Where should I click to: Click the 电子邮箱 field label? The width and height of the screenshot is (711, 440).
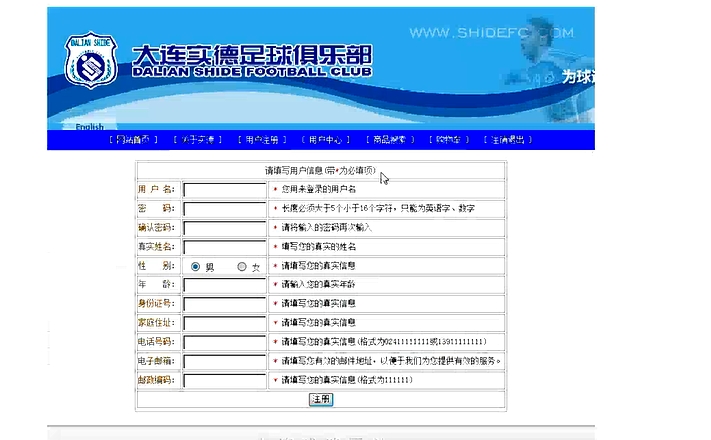(156, 361)
